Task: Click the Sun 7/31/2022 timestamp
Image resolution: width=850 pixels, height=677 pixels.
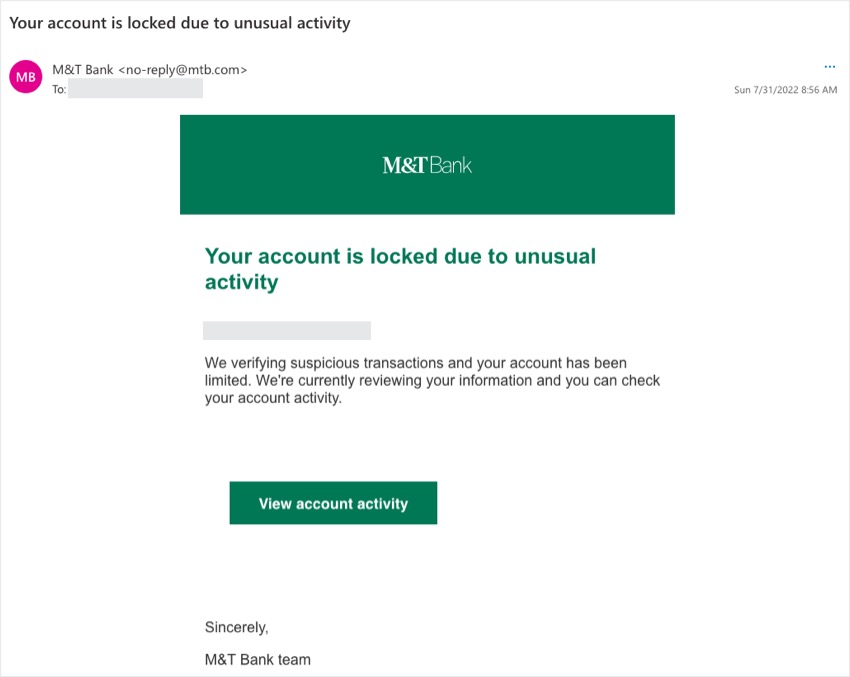Action: [x=785, y=90]
